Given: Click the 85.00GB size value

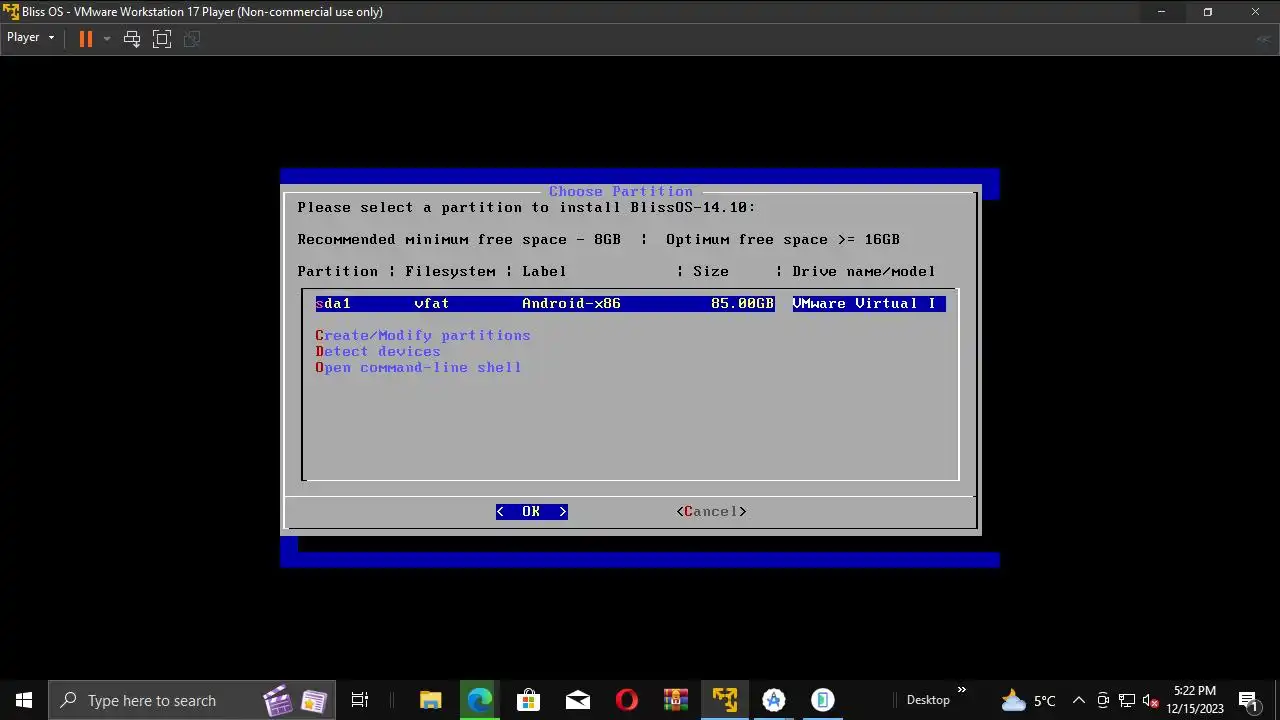Looking at the screenshot, I should pos(742,303).
